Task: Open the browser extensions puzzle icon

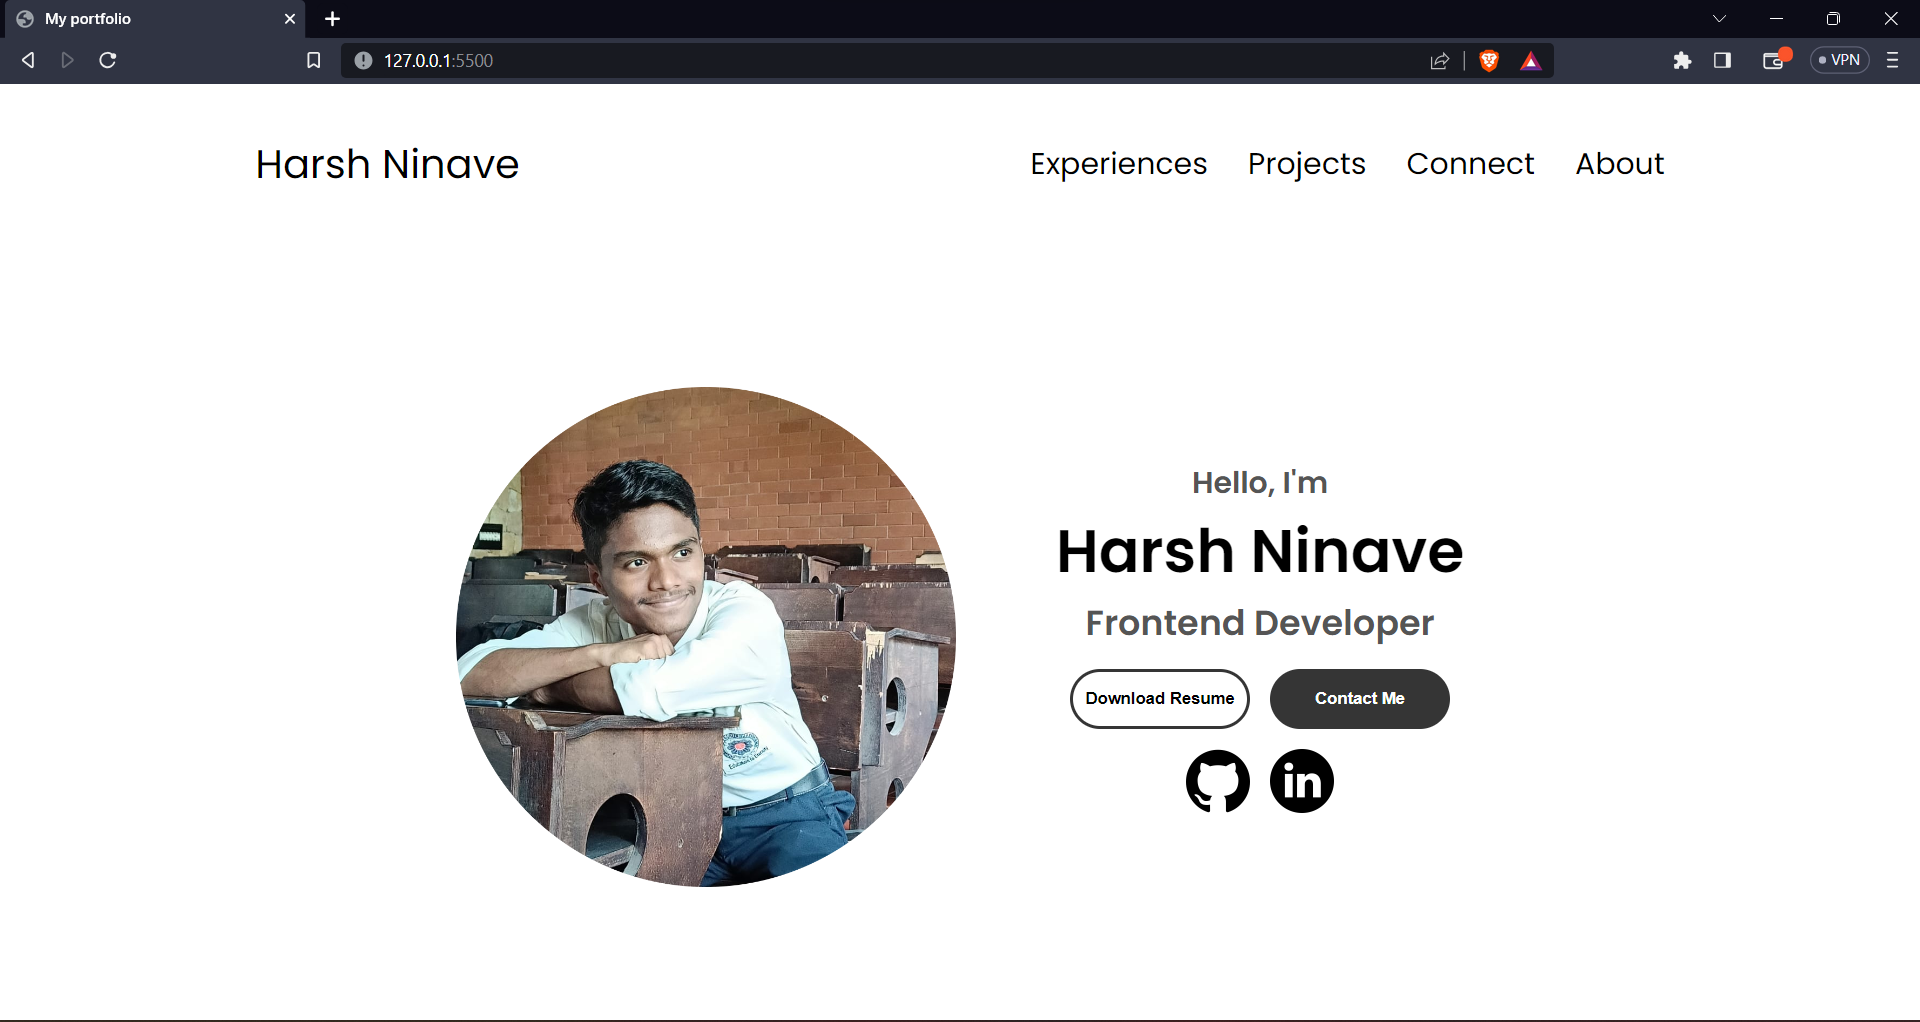Action: [1683, 61]
